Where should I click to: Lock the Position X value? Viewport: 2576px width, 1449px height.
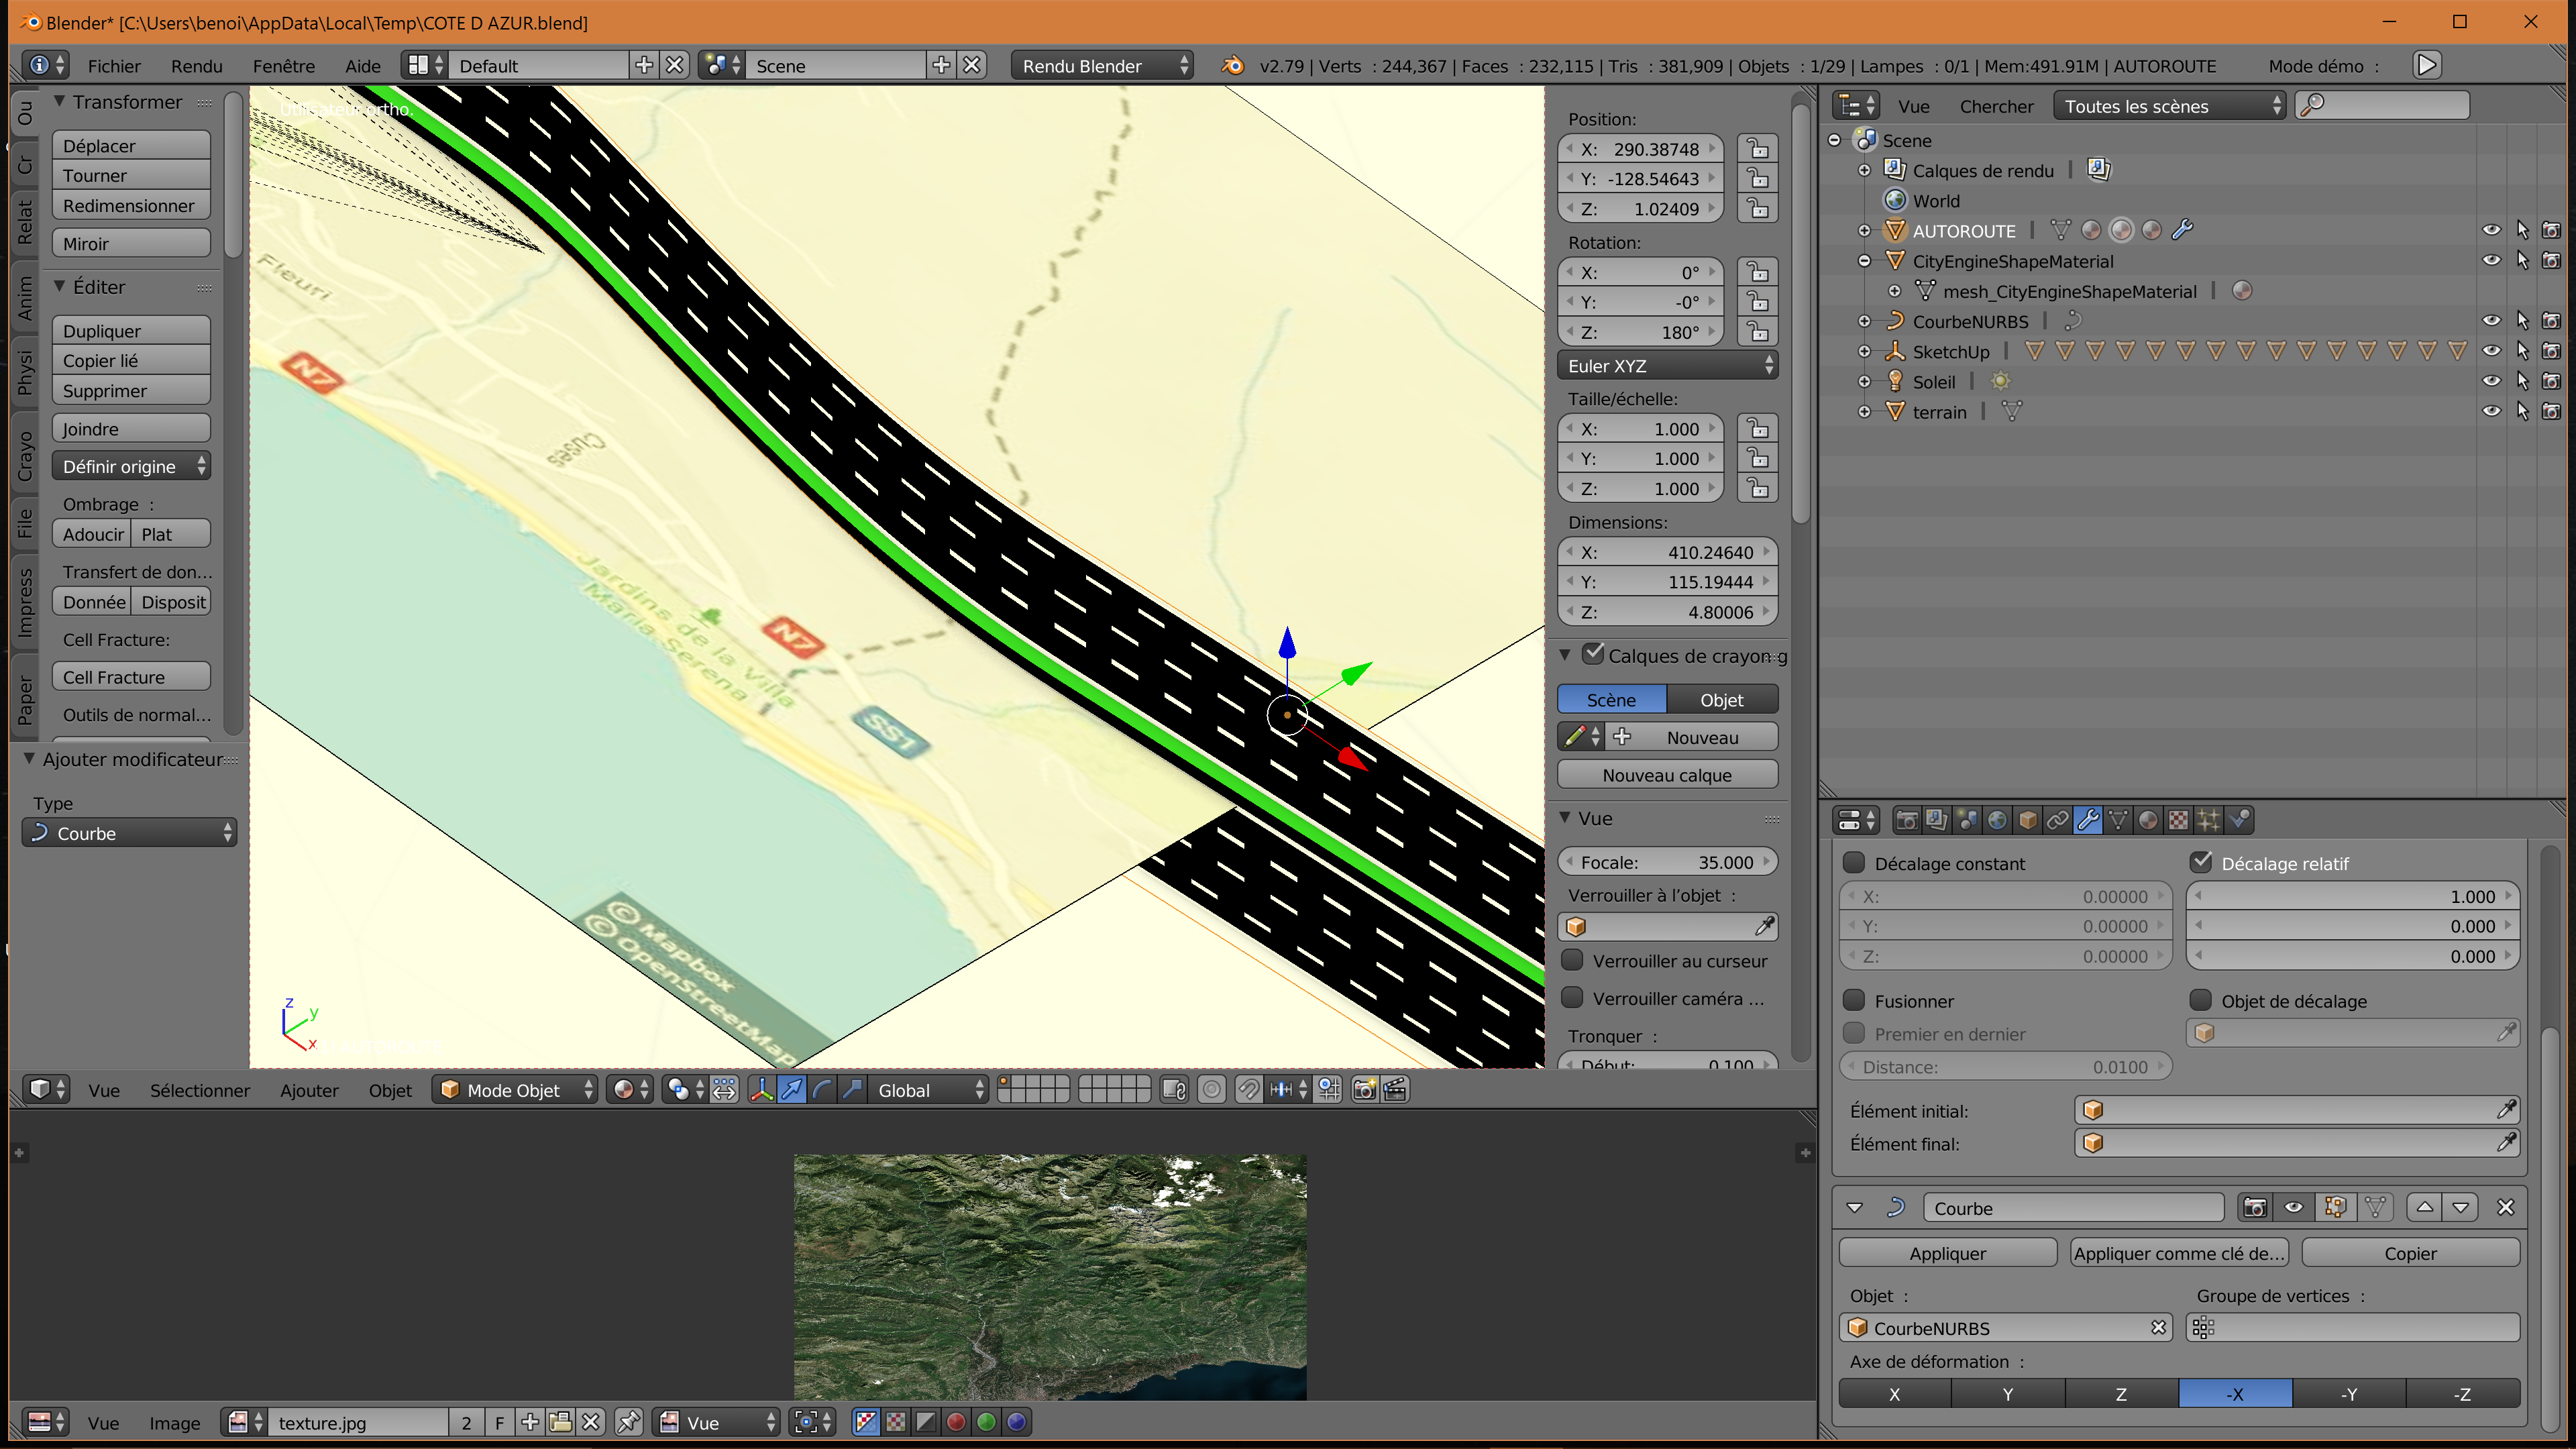pyautogui.click(x=1758, y=149)
